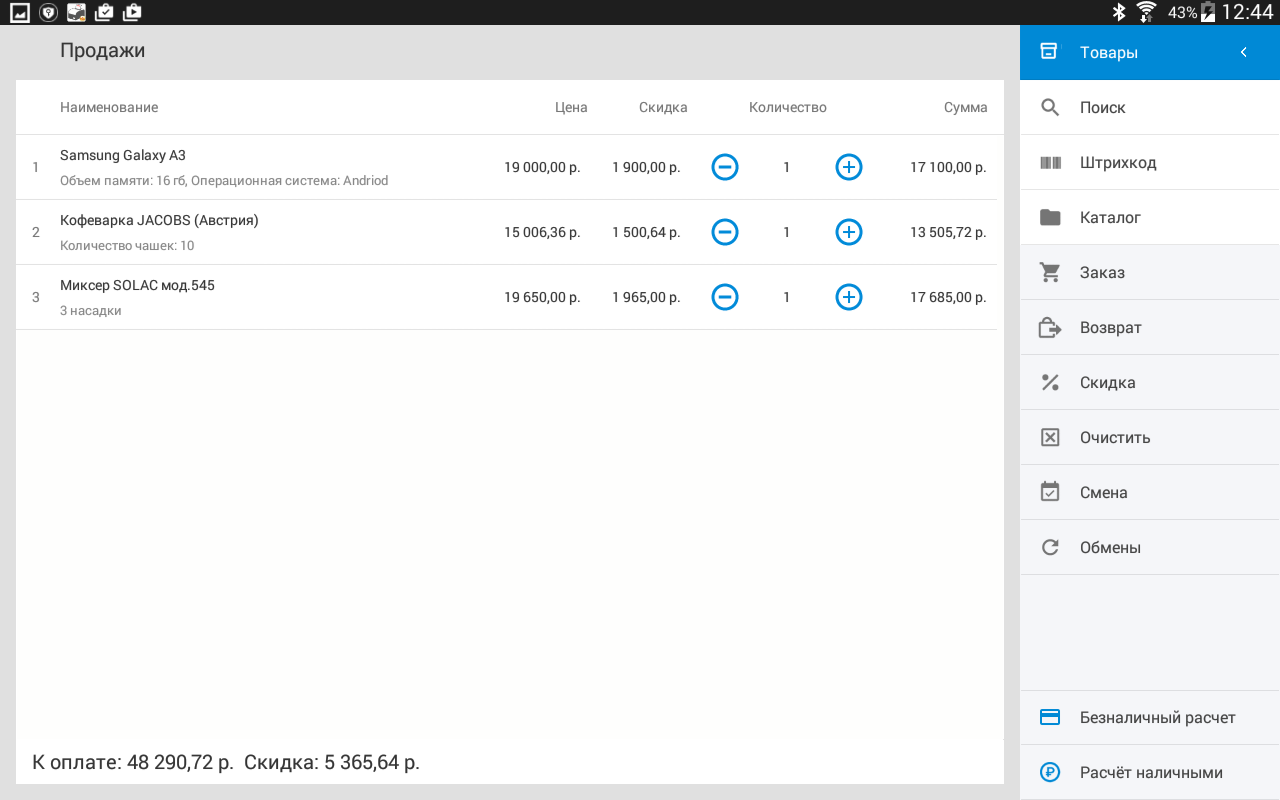
Task: Decrease JACOBS coffee maker quantity
Action: 725,232
